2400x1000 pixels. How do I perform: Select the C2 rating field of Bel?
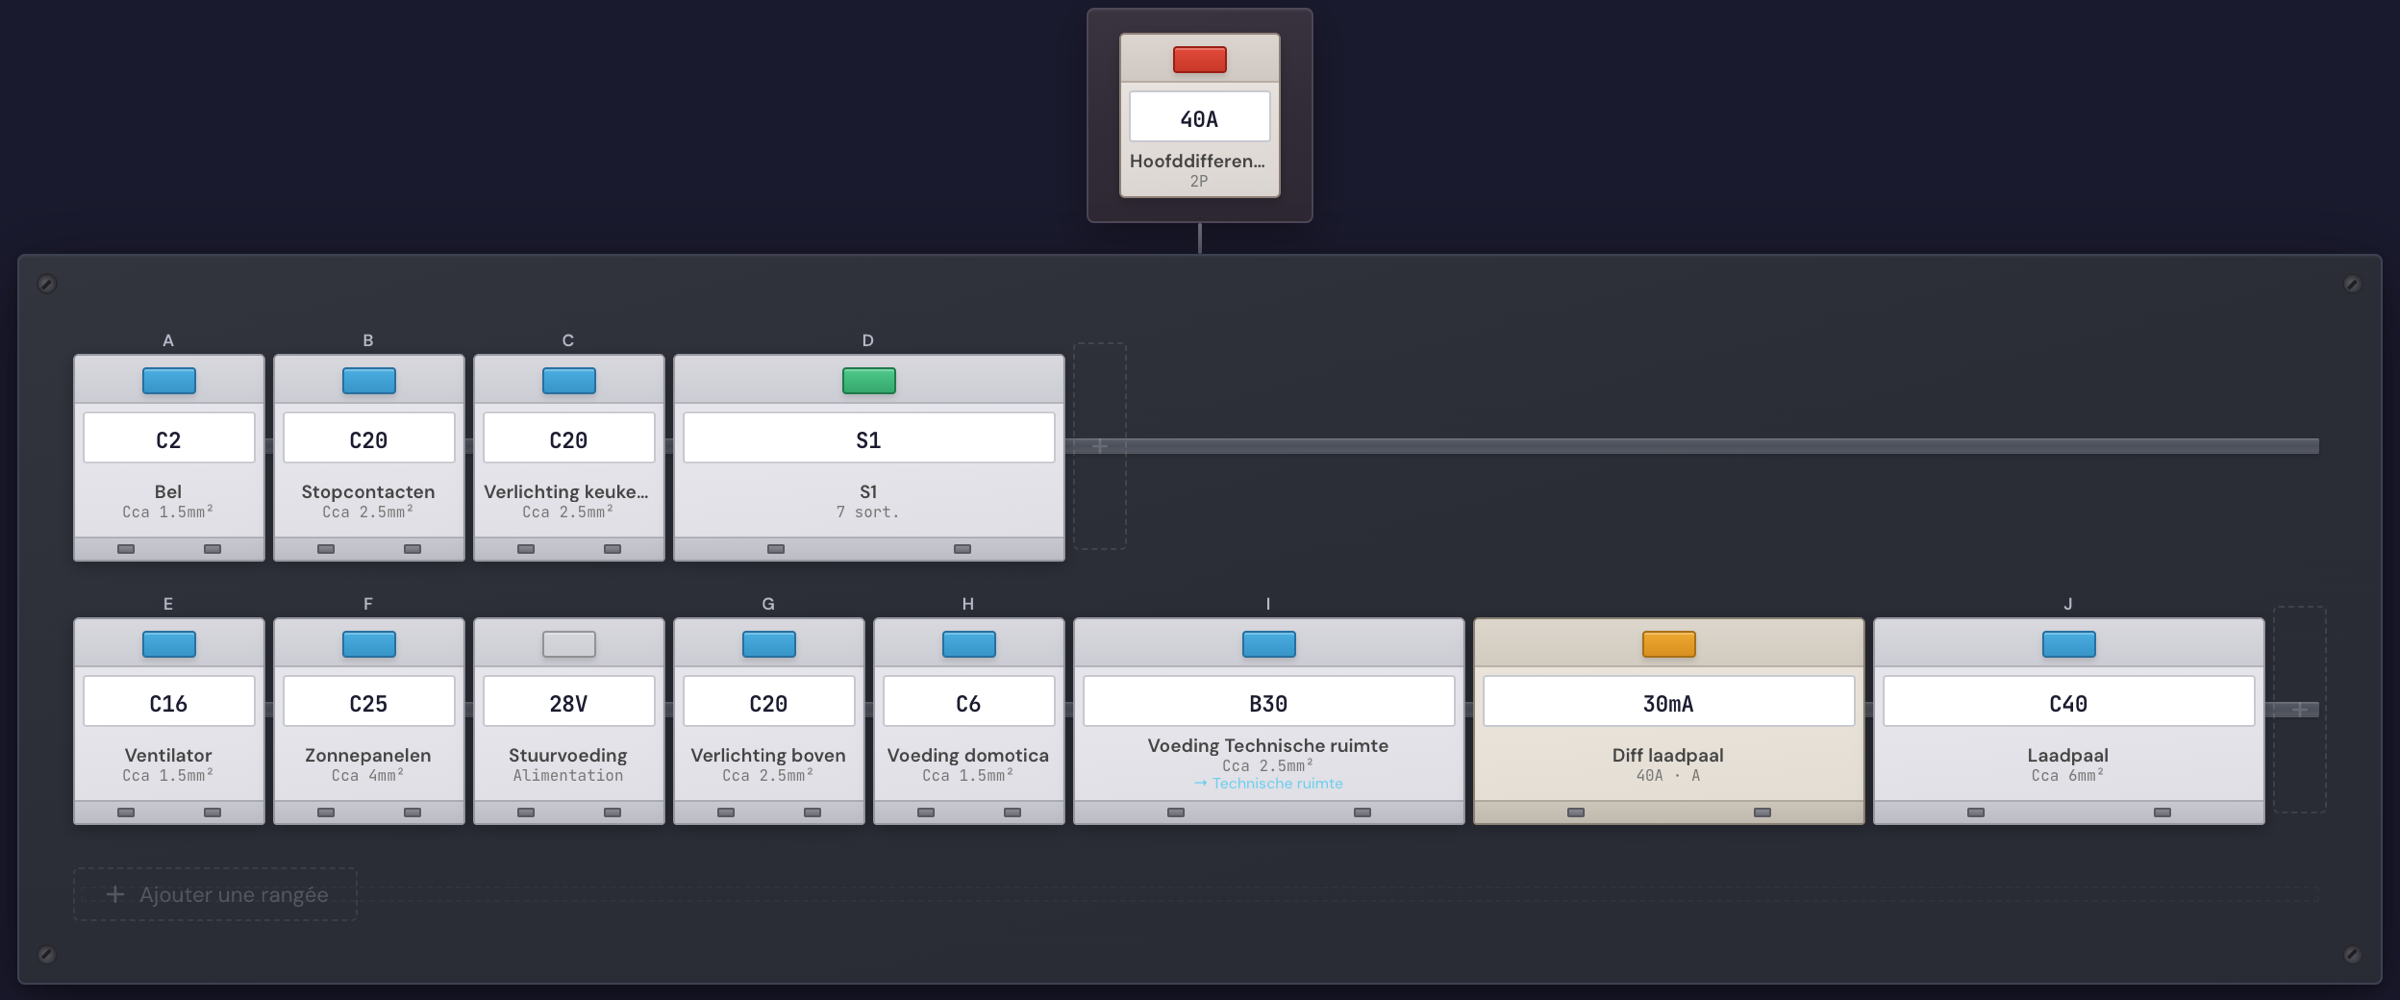click(x=169, y=438)
